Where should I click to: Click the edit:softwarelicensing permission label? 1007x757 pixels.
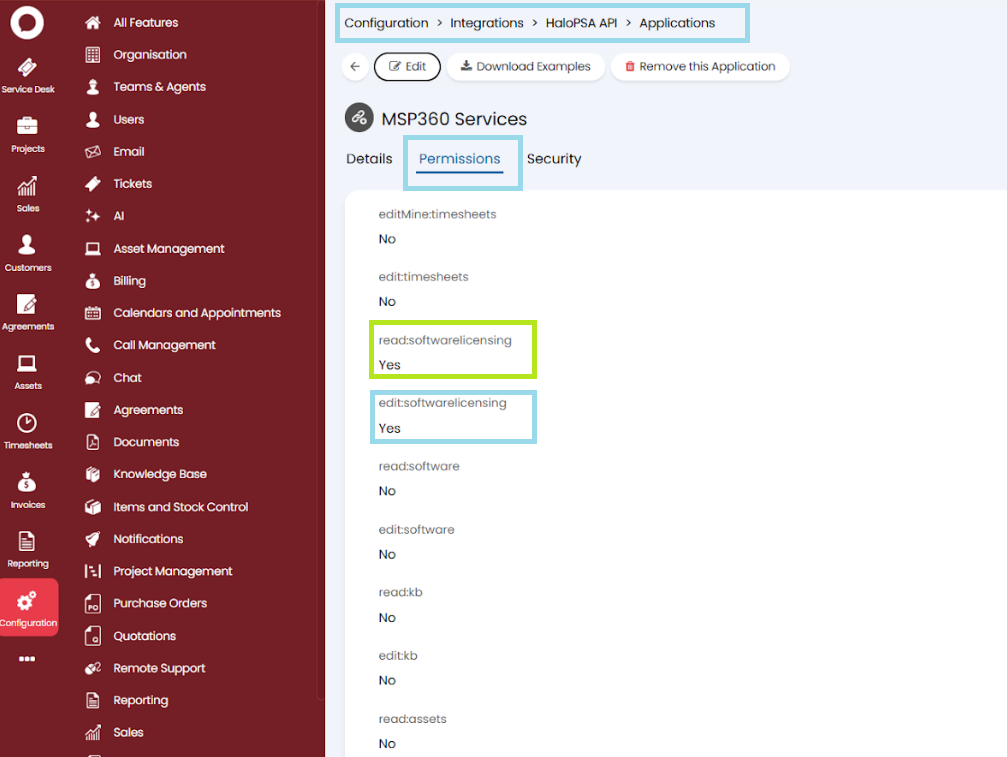coord(442,403)
